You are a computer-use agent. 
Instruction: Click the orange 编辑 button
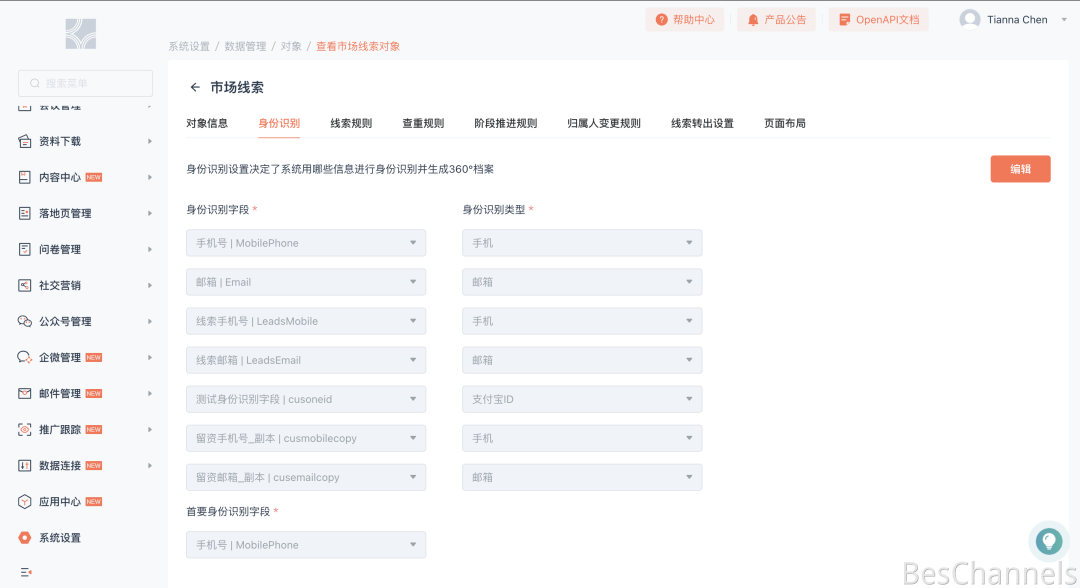1020,169
